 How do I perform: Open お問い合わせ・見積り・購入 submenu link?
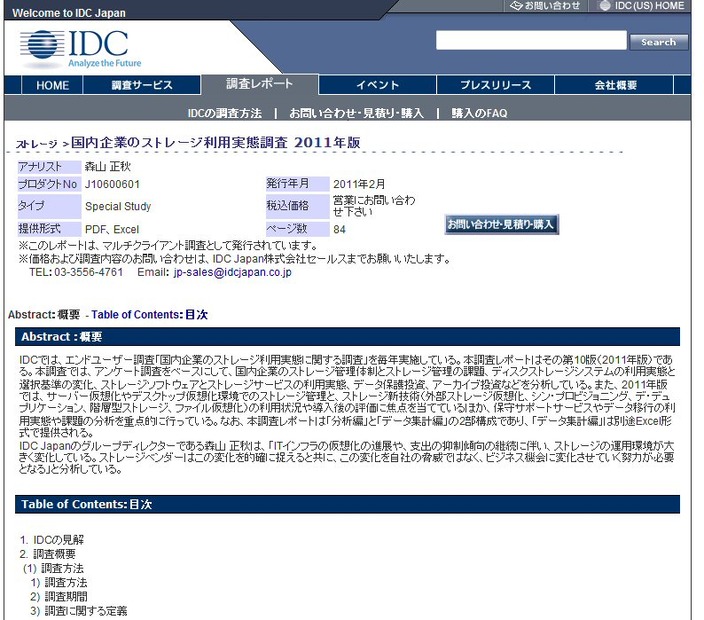coord(356,113)
